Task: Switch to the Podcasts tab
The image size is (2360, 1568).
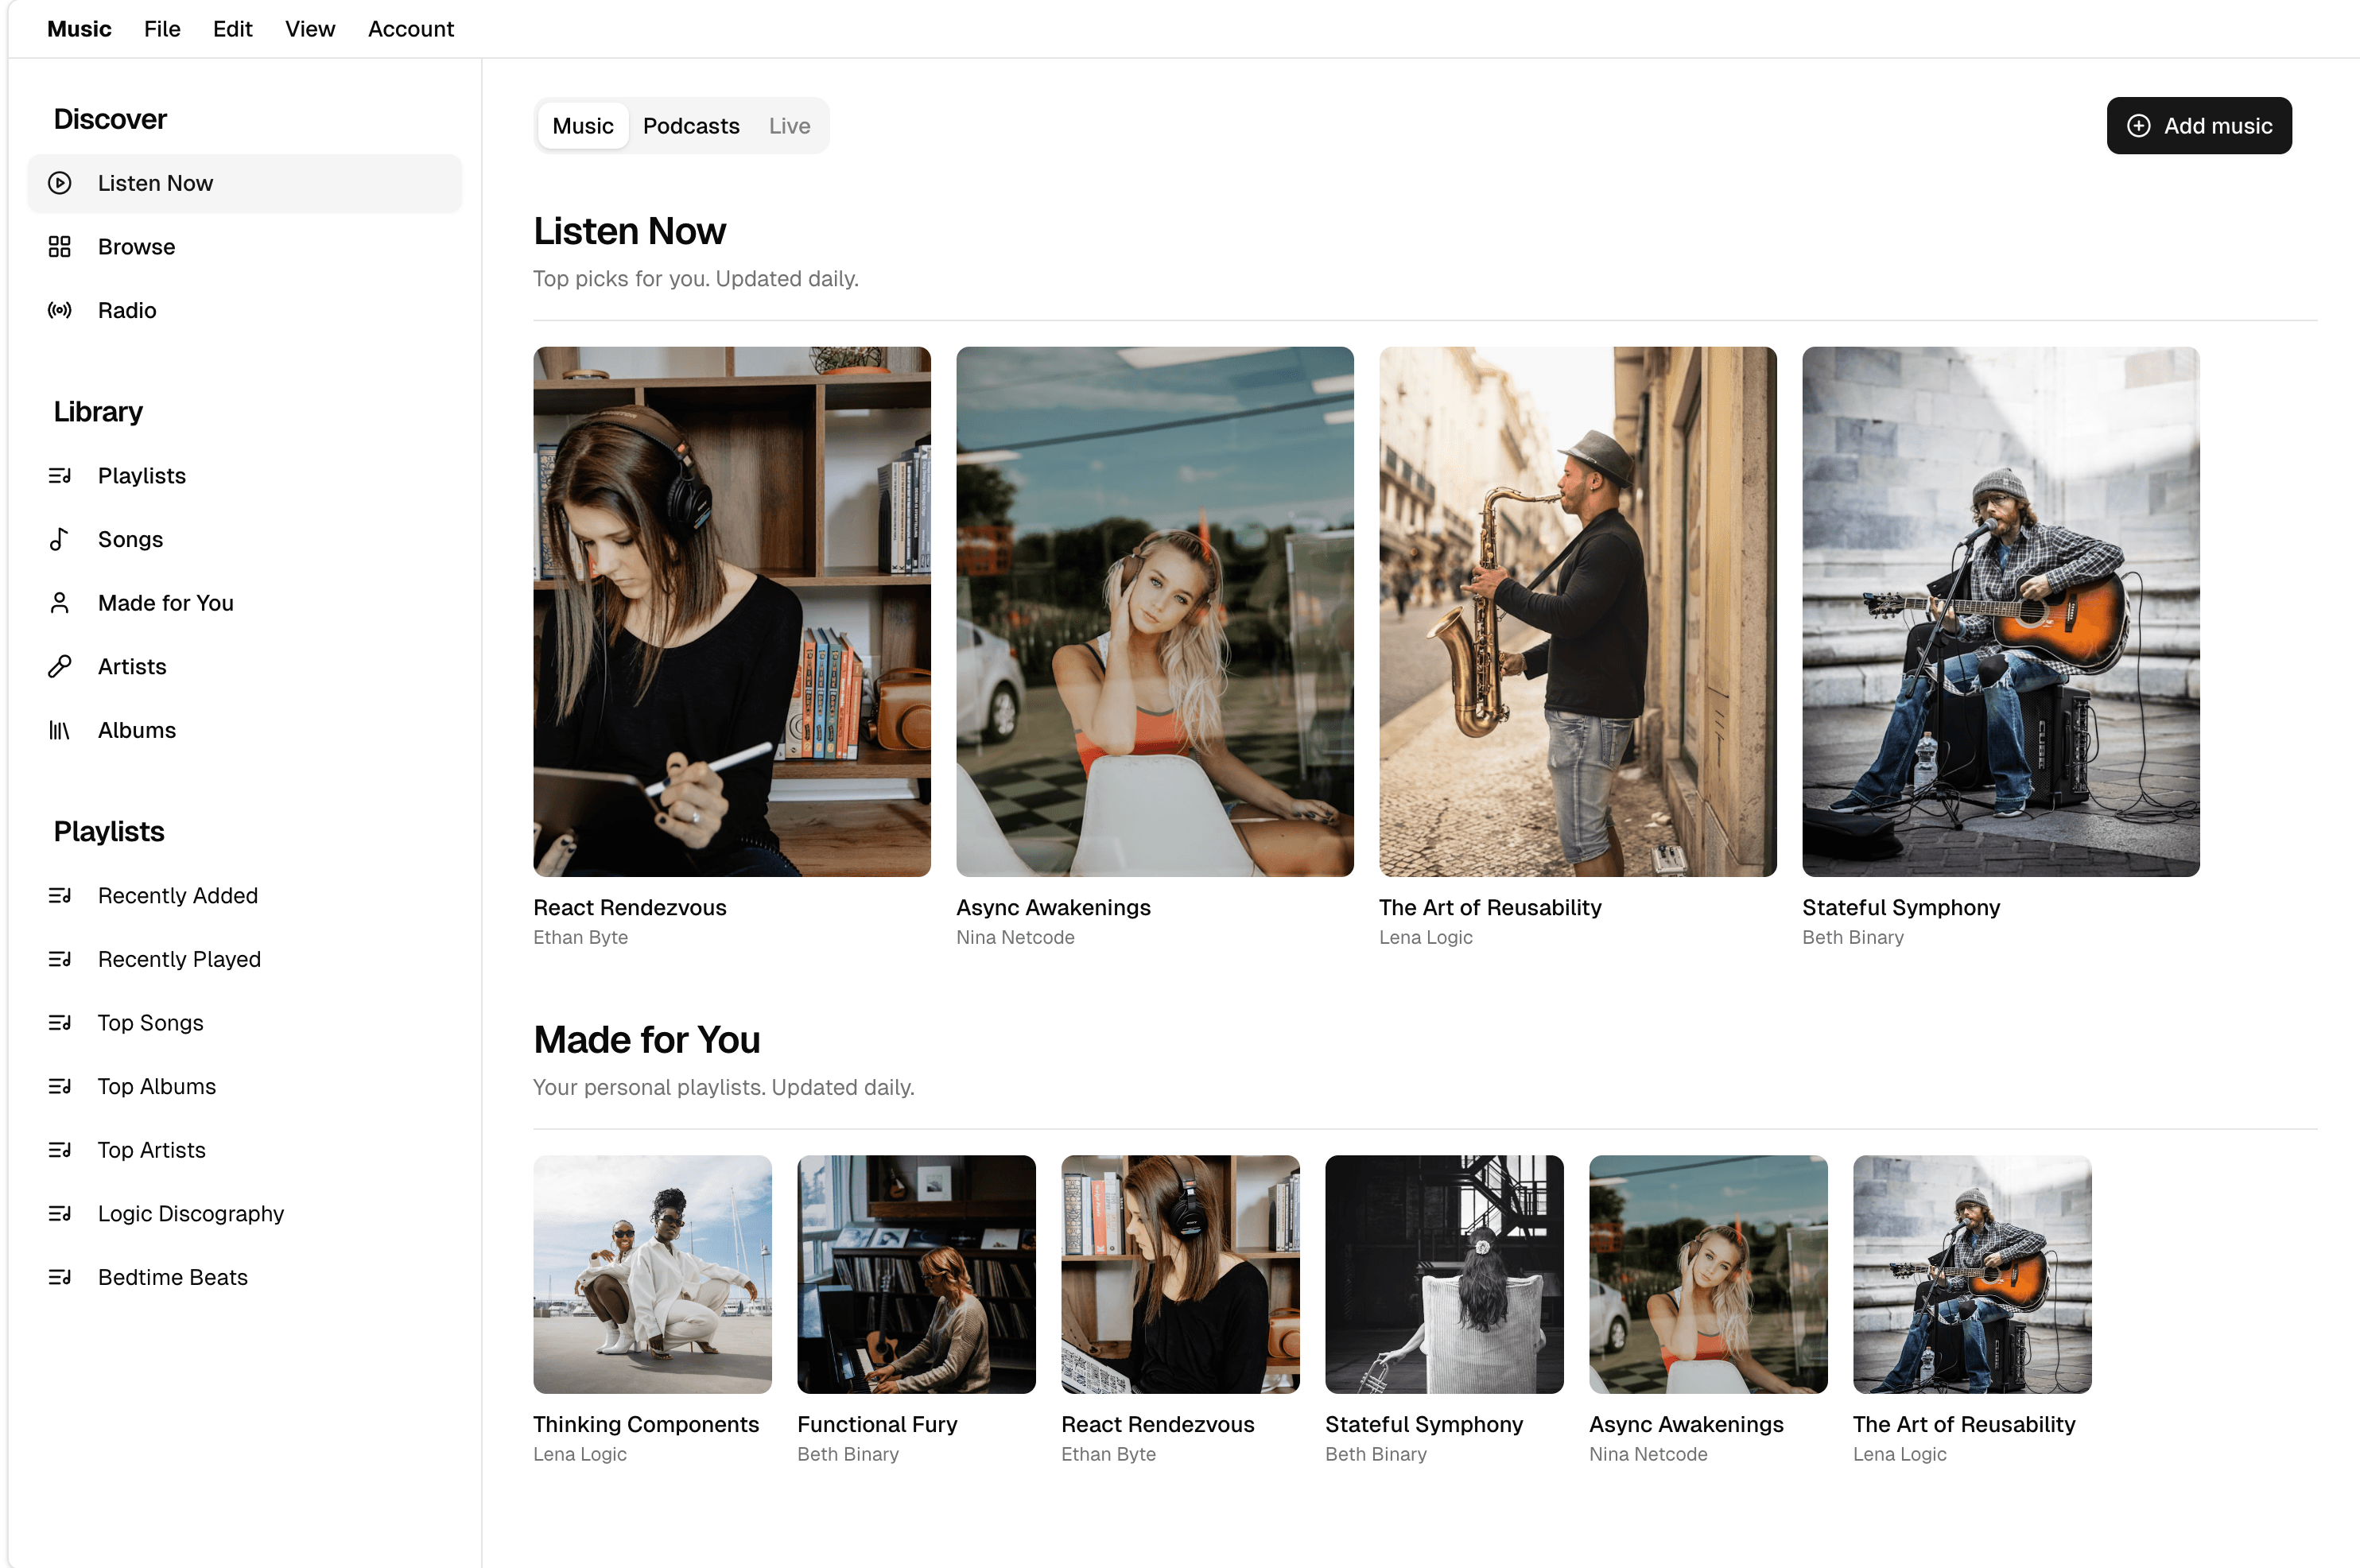Action: [691, 126]
